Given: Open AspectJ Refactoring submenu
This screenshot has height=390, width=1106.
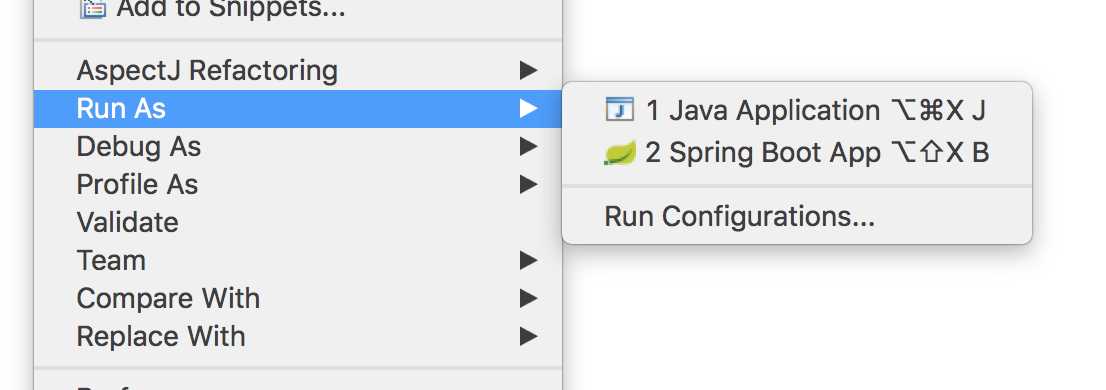Looking at the screenshot, I should point(298,71).
